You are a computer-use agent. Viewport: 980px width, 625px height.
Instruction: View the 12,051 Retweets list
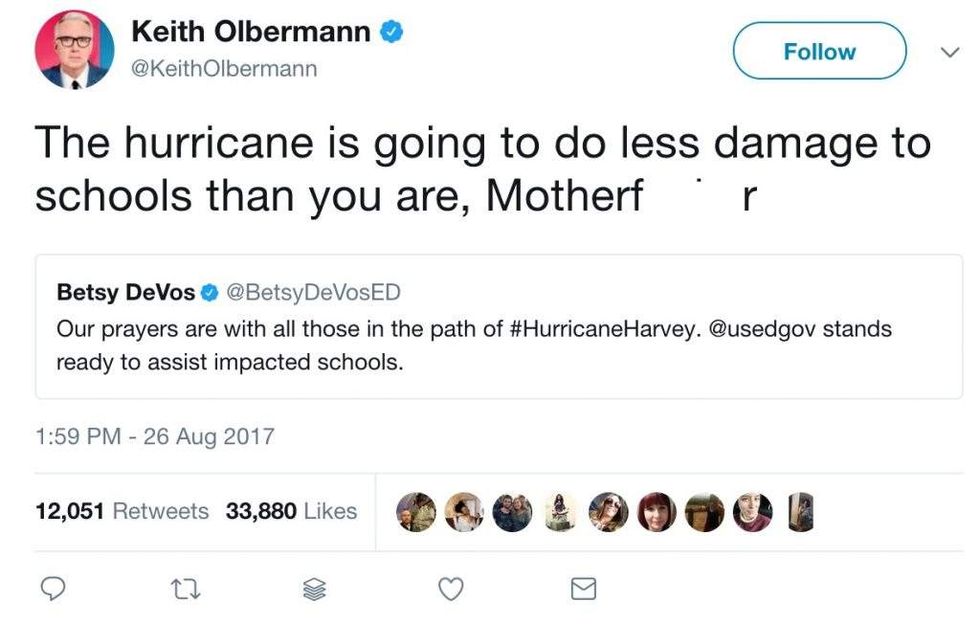click(x=122, y=511)
